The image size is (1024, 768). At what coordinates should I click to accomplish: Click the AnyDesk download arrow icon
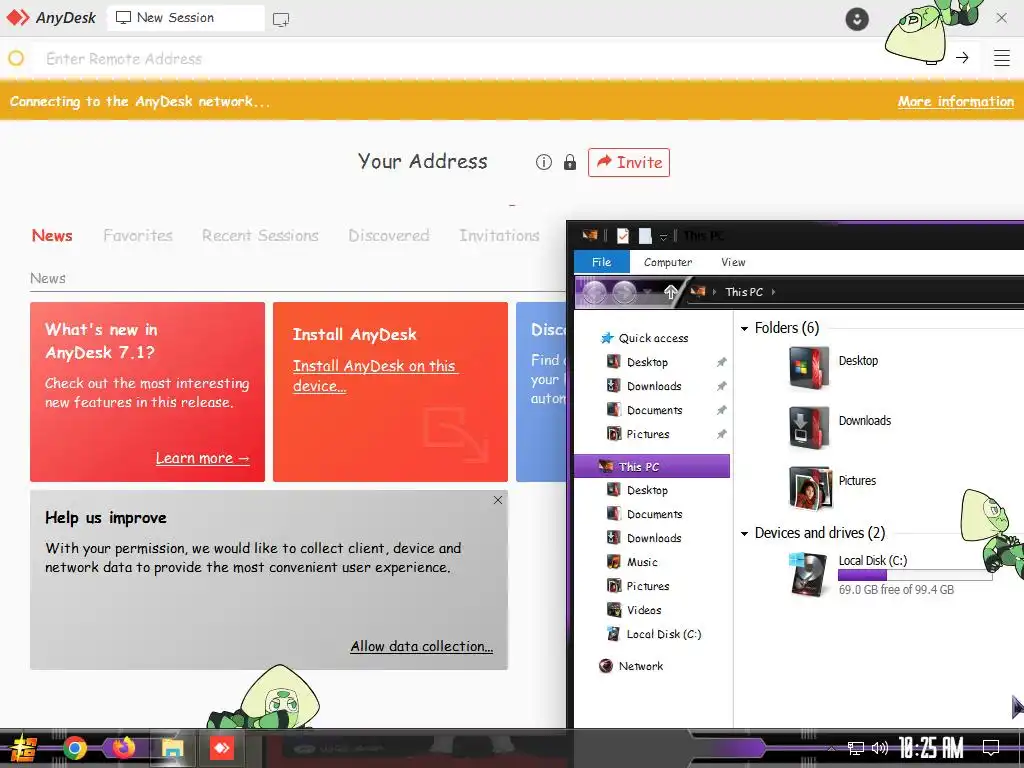(x=857, y=18)
